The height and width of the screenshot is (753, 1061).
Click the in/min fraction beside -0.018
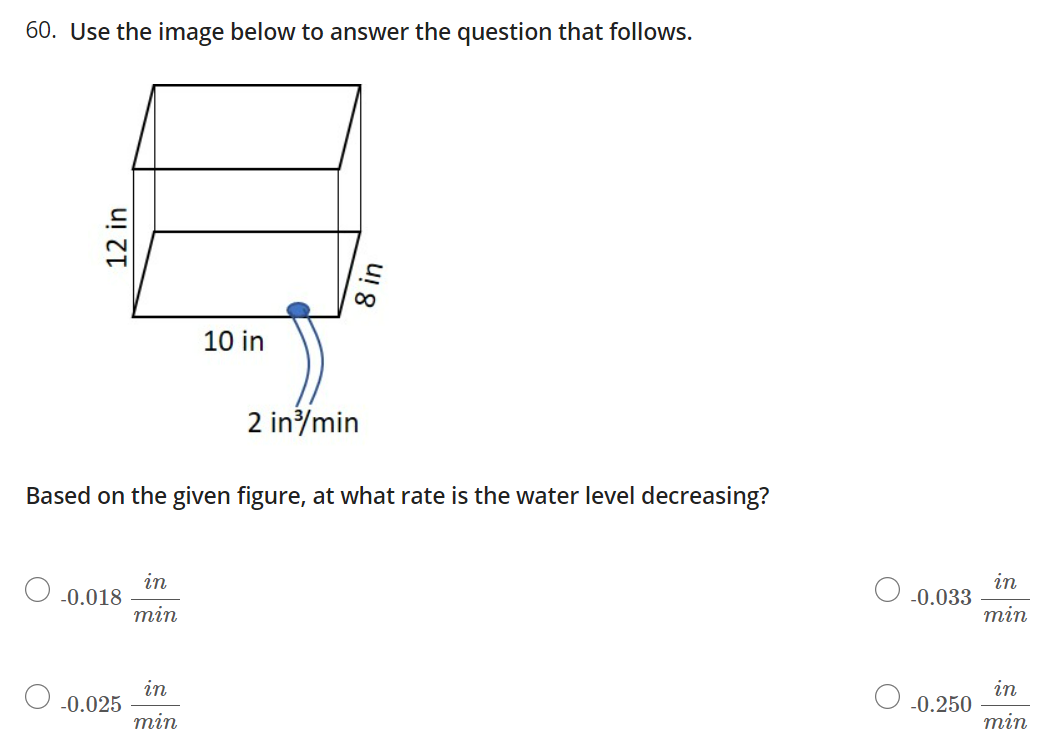tap(153, 597)
